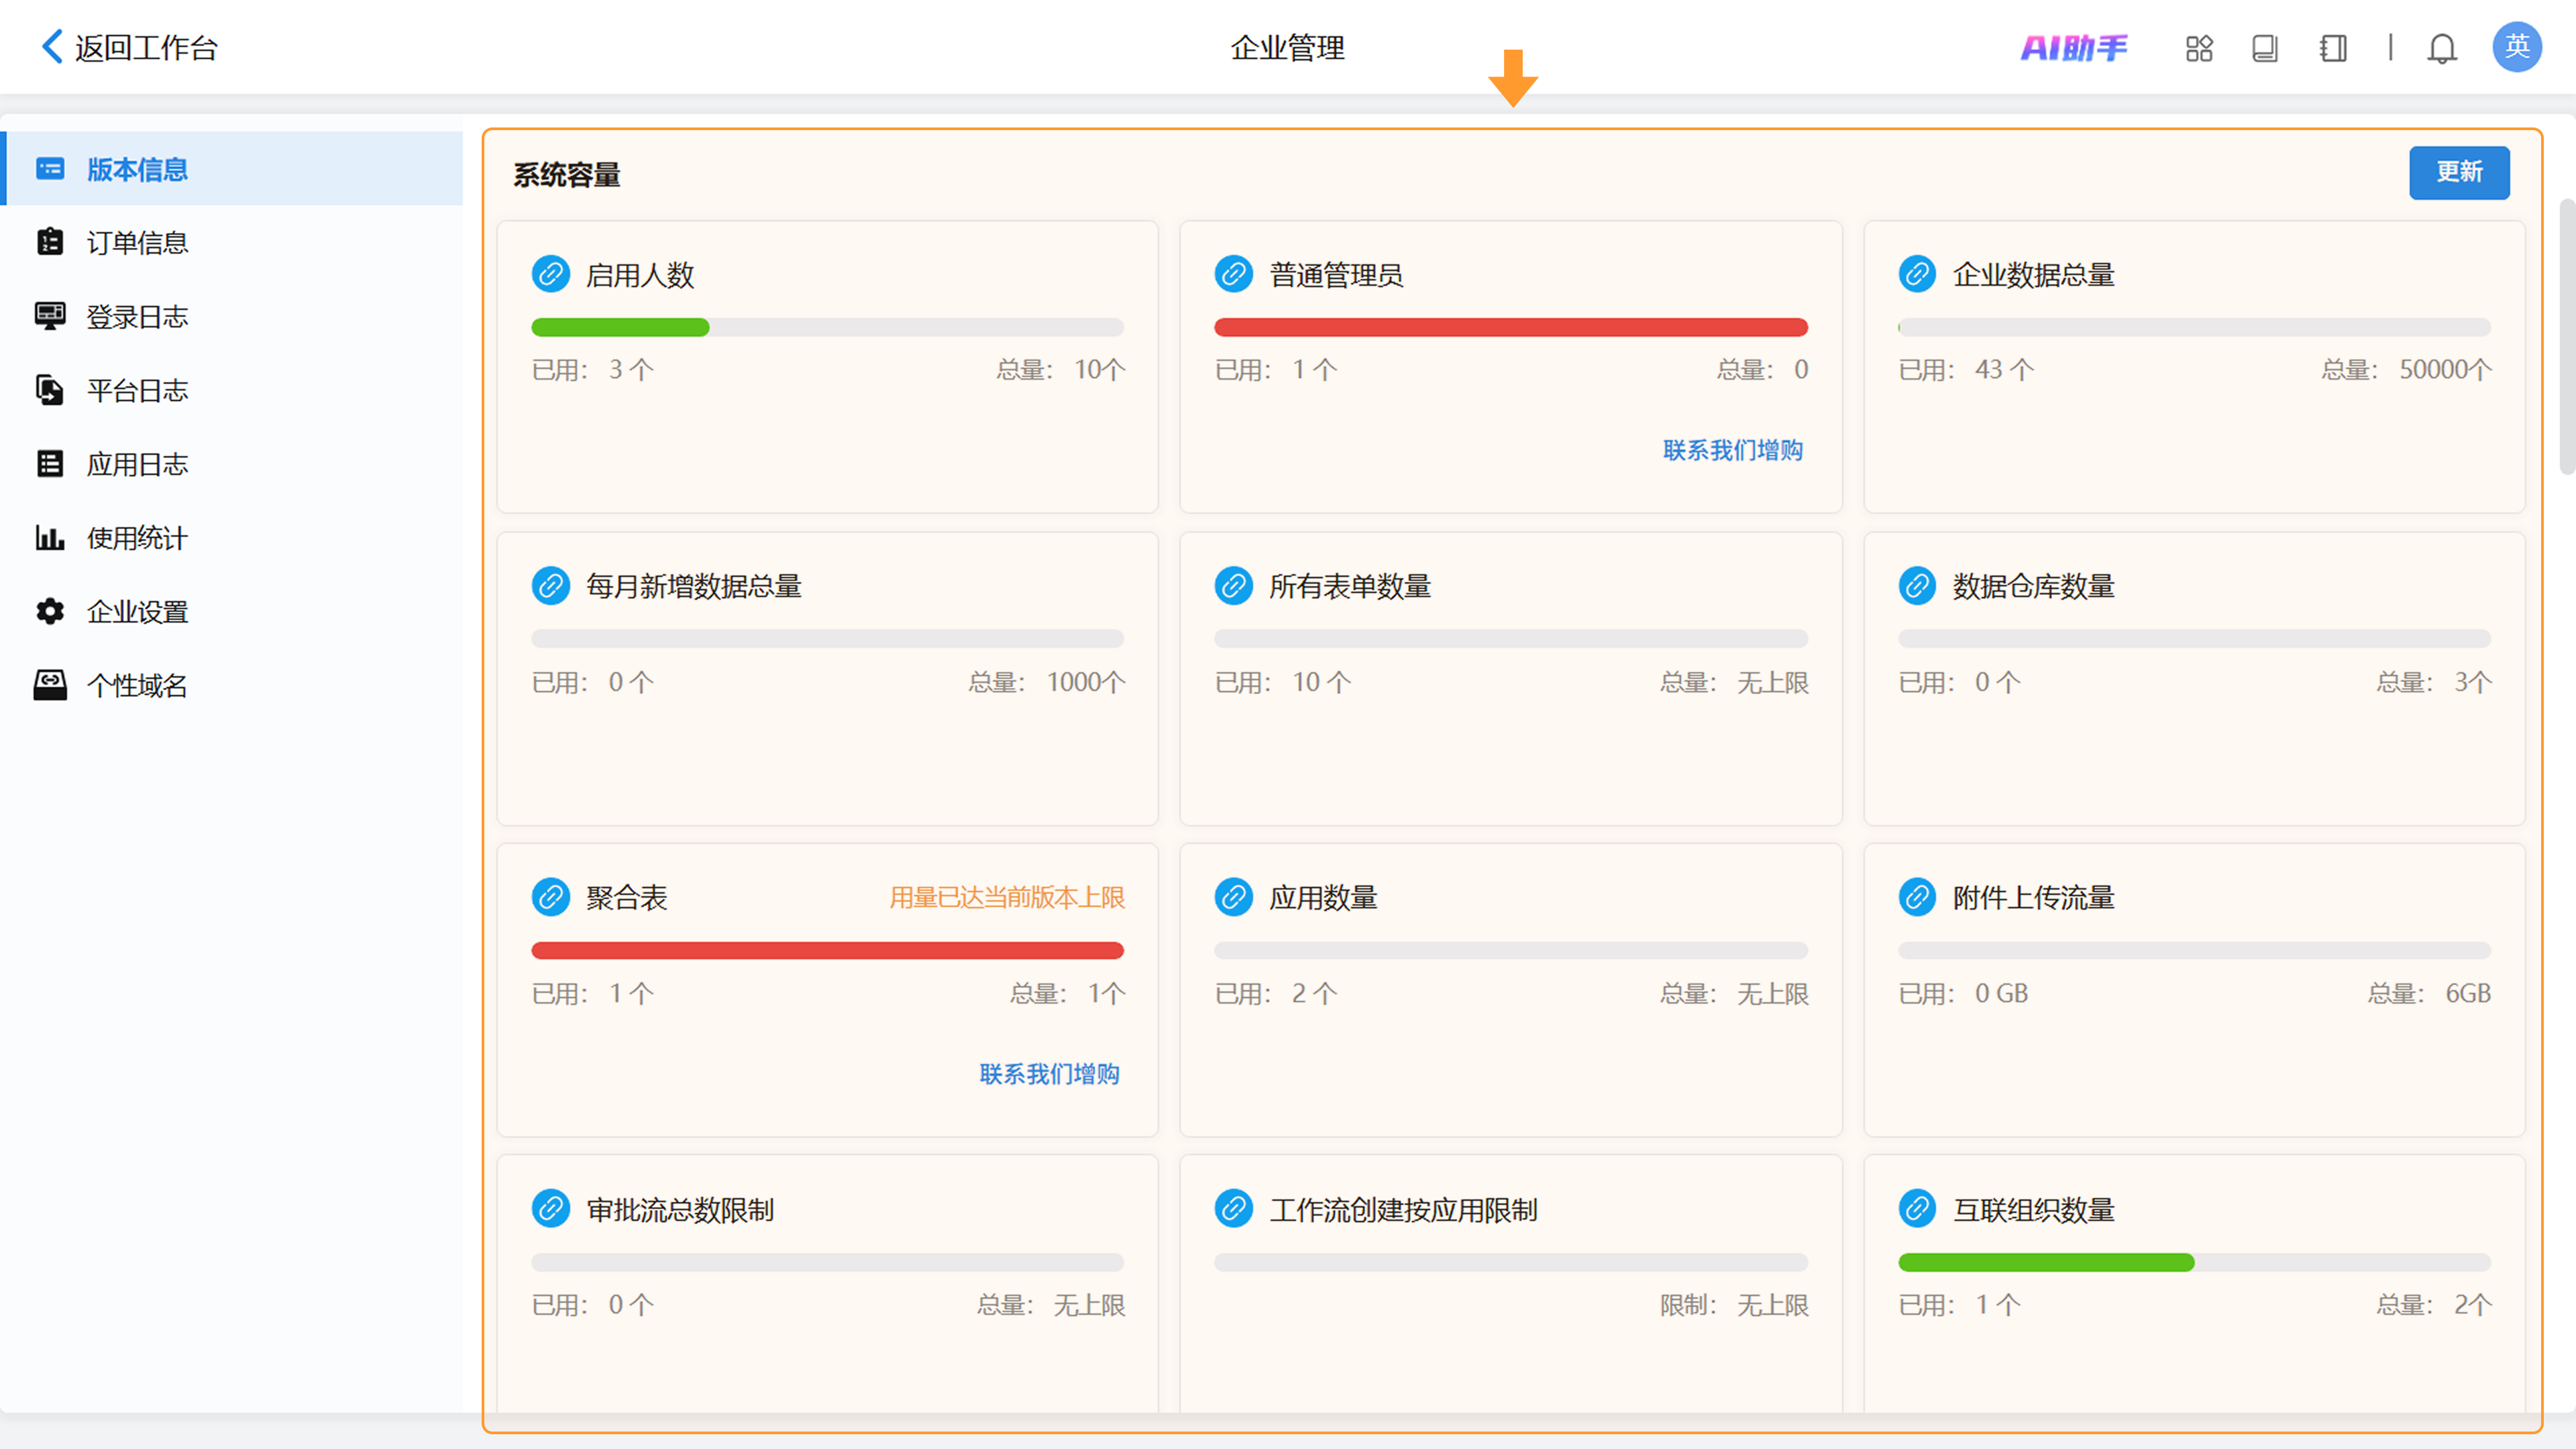This screenshot has height=1449, width=2576.
Task: Click the 应用日志 list icon
Action: (x=50, y=464)
